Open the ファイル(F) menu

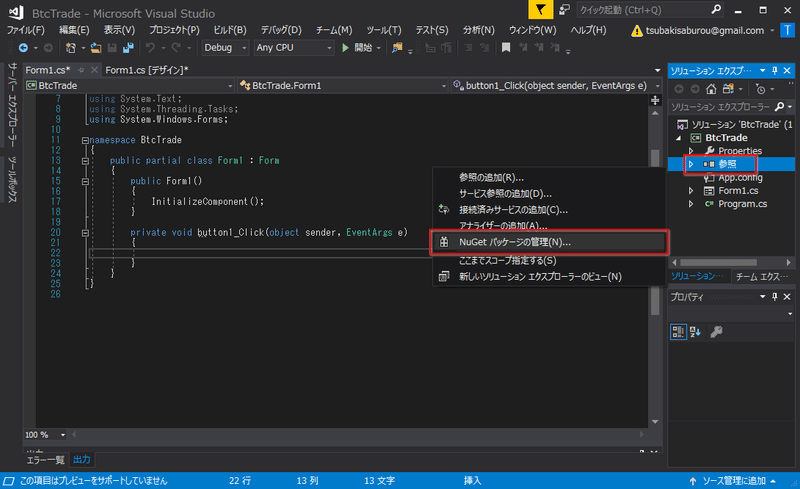click(x=26, y=31)
